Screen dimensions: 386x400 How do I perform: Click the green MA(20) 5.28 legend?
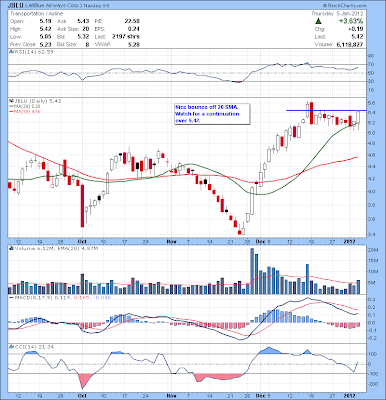[x=26, y=106]
